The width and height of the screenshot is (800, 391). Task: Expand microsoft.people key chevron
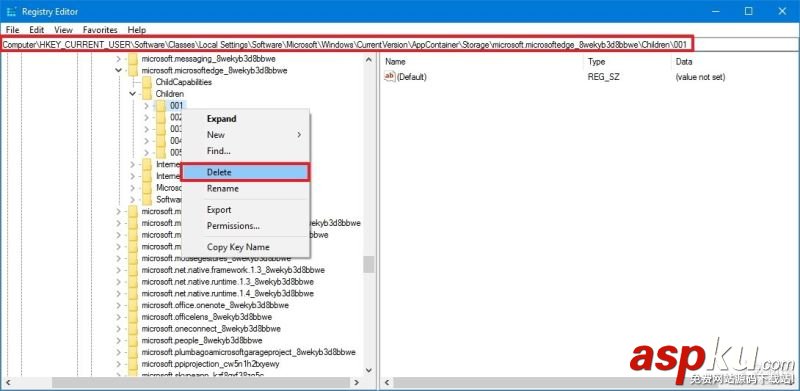pos(119,340)
